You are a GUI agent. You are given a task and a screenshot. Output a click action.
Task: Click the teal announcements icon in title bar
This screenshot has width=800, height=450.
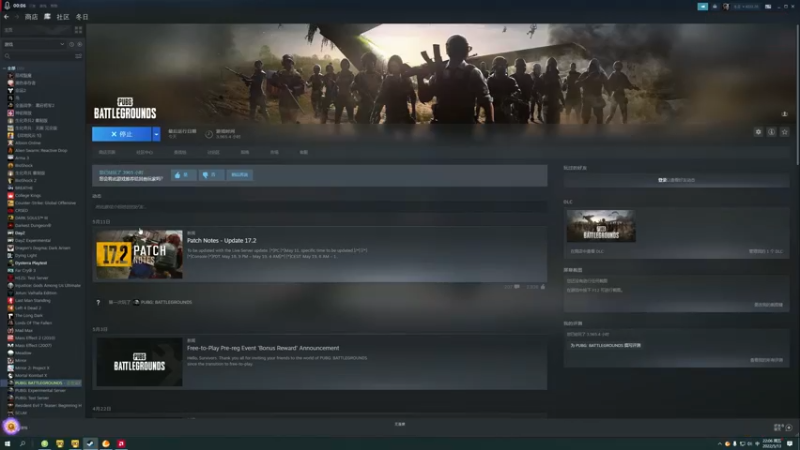[x=703, y=7]
